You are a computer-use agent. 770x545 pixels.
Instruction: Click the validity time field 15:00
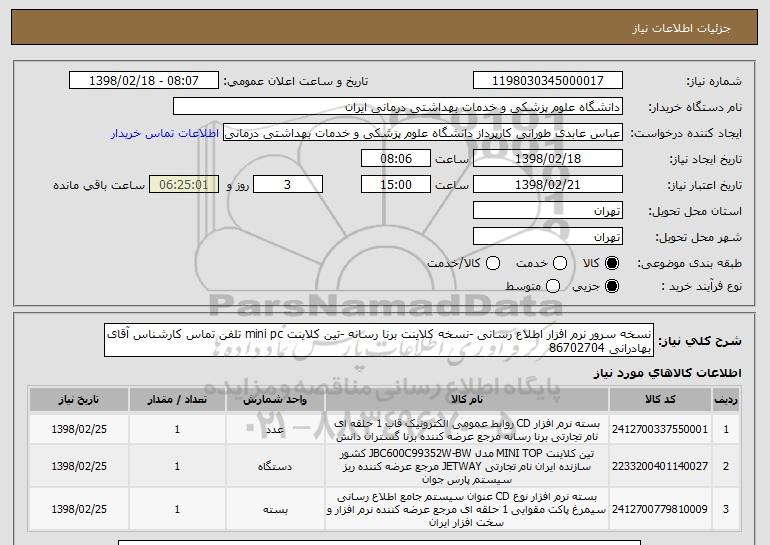pos(396,185)
